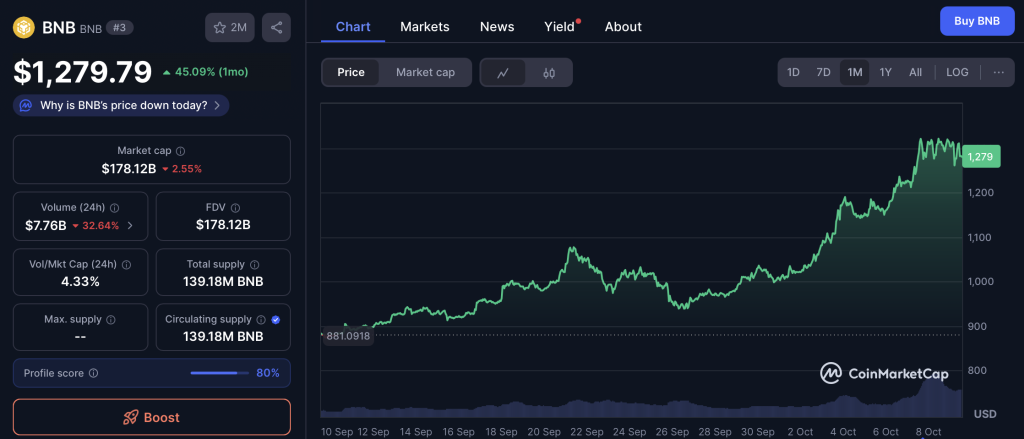The height and width of the screenshot is (439, 1024).
Task: Select Market cap chart mode
Action: [425, 73]
